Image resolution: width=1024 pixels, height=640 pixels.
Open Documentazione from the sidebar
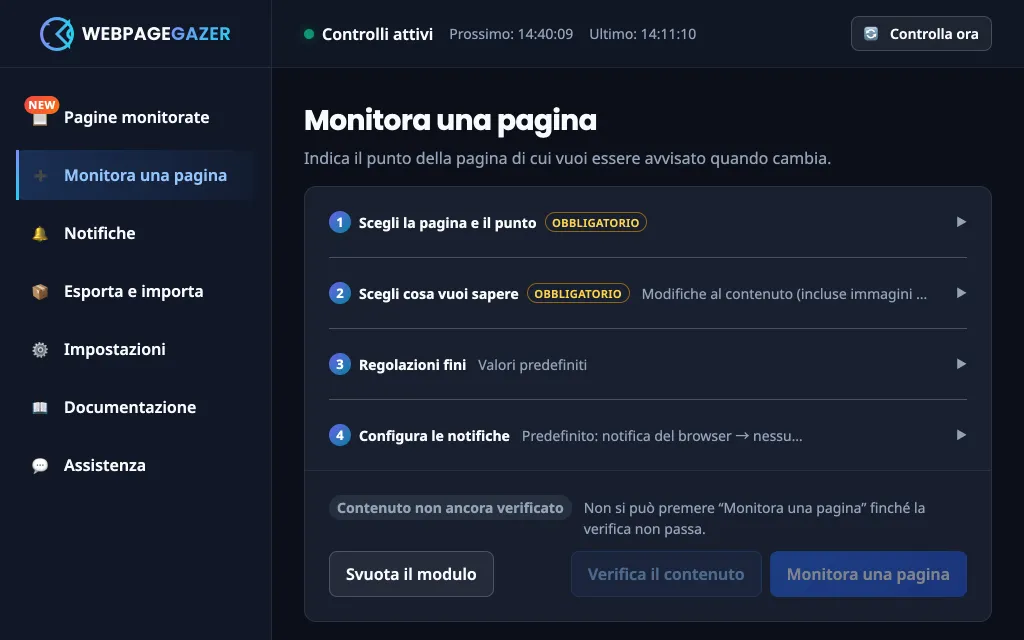point(135,408)
